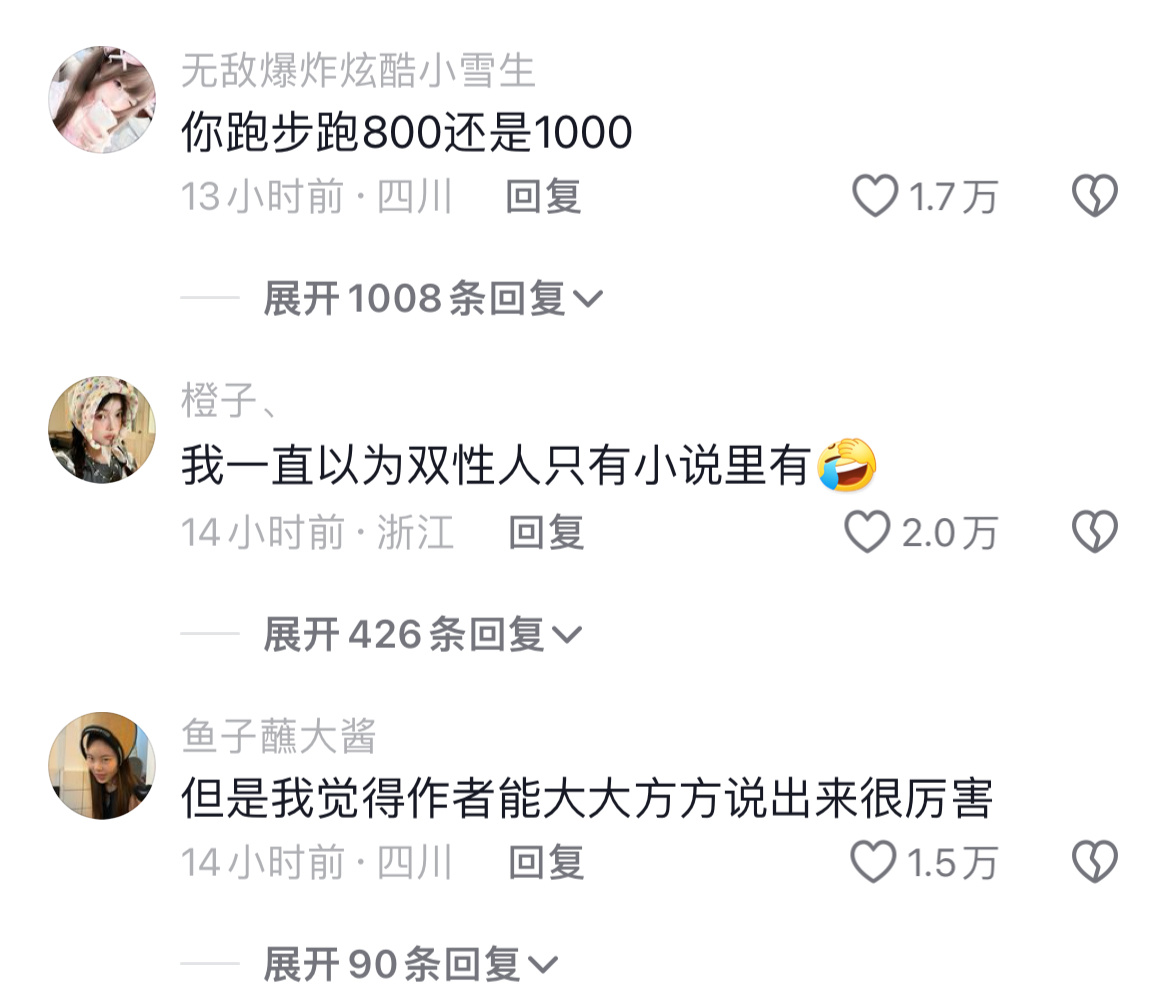Open 橙子、's profile picture
Viewport: 1170px width, 1004px height.
click(102, 430)
